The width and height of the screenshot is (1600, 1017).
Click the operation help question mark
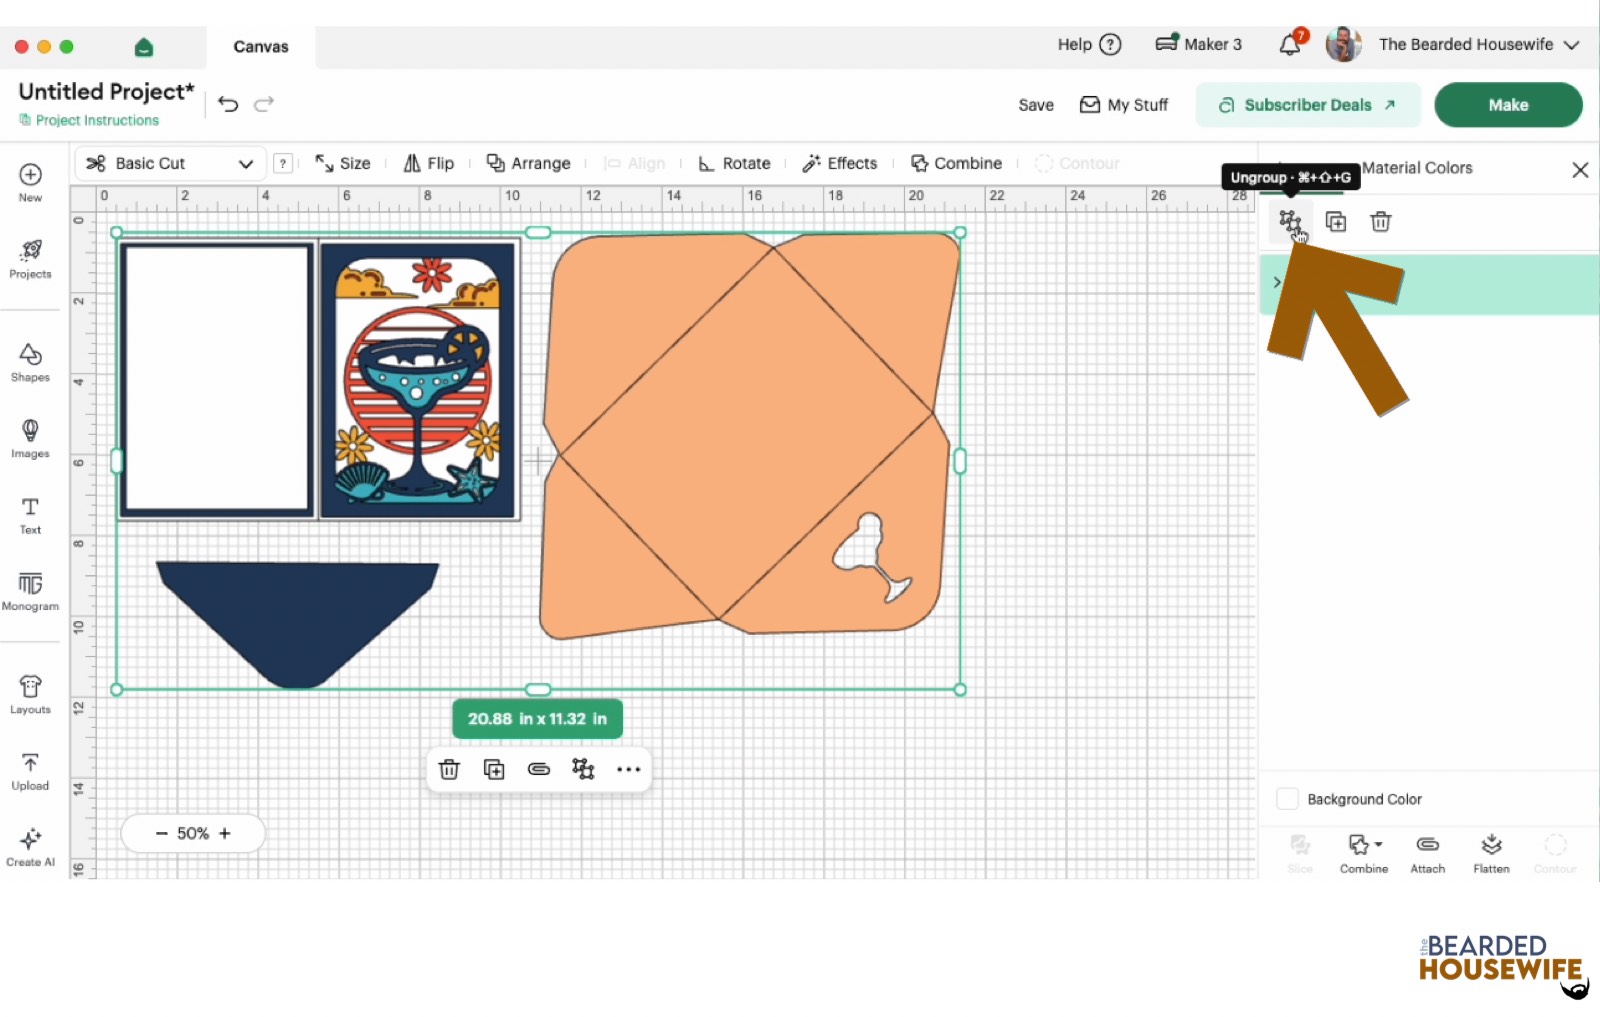tap(283, 163)
